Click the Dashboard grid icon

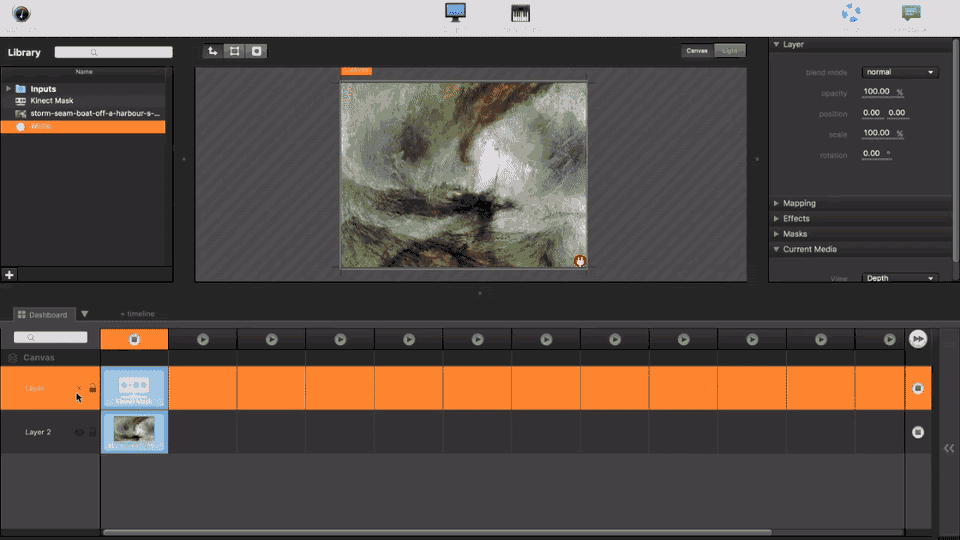(21, 314)
